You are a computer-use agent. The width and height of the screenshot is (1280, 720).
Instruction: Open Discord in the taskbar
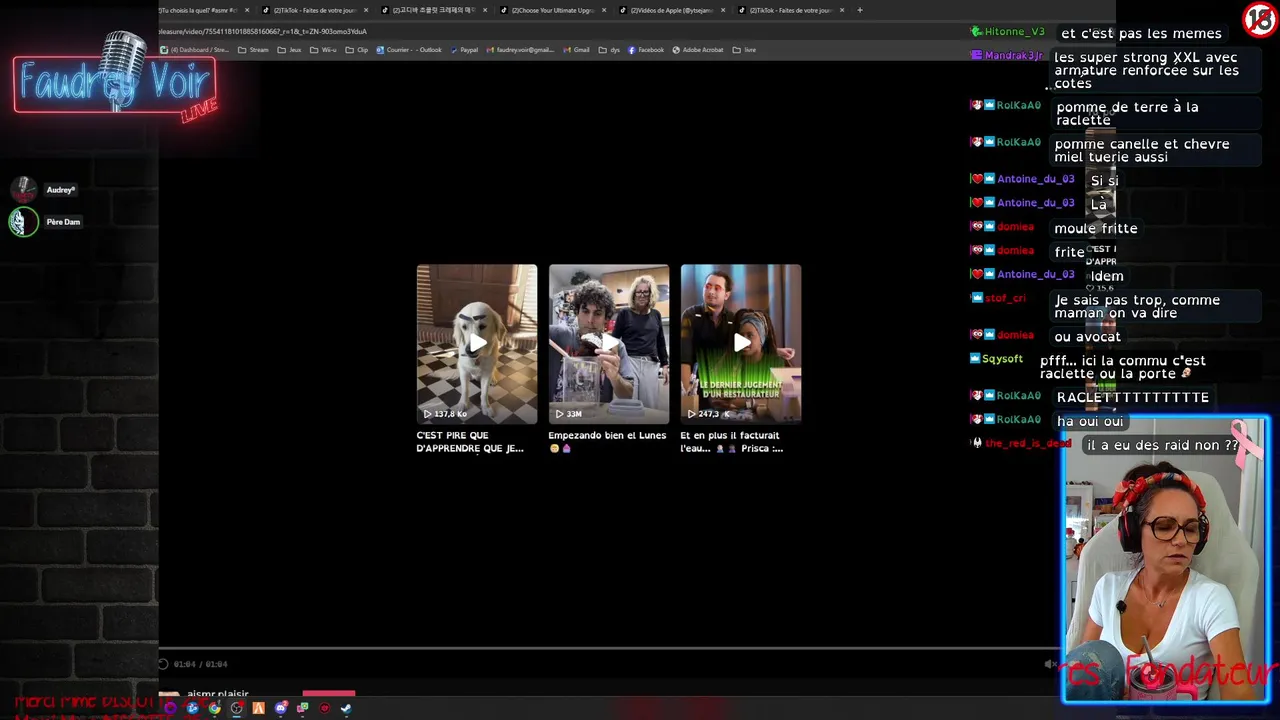pyautogui.click(x=281, y=708)
